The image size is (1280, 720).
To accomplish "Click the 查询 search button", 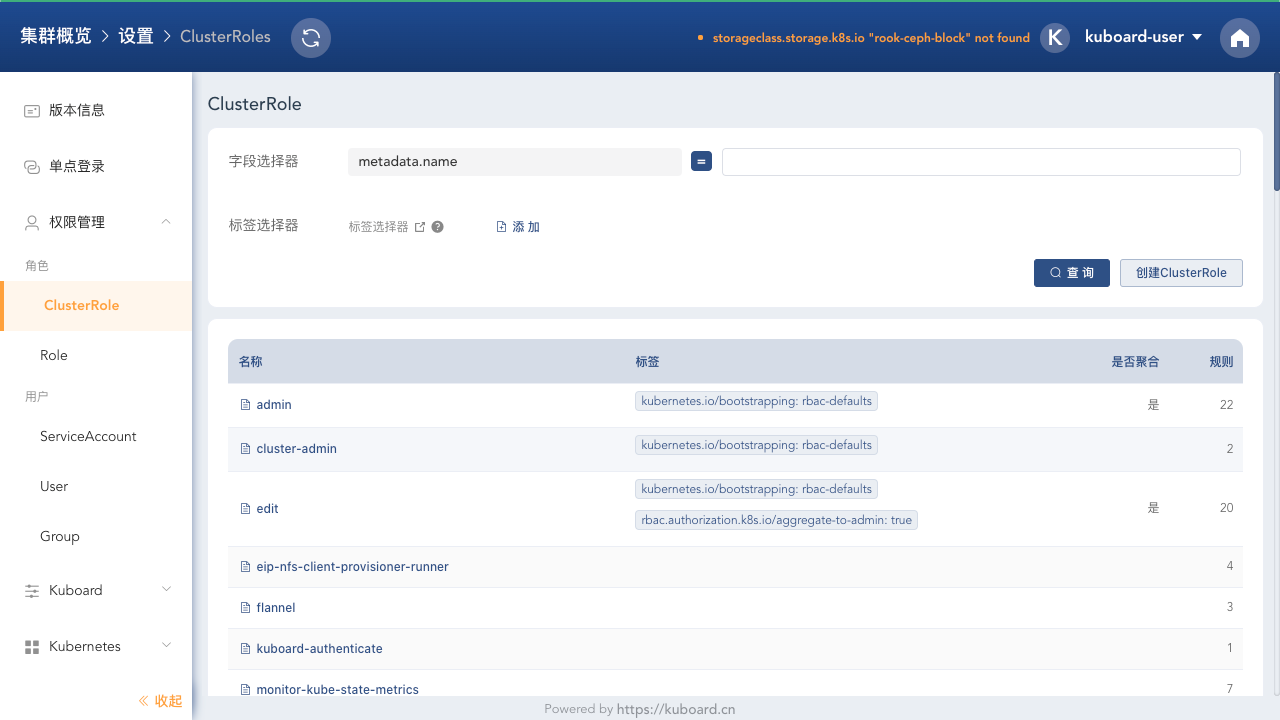I will [x=1072, y=273].
